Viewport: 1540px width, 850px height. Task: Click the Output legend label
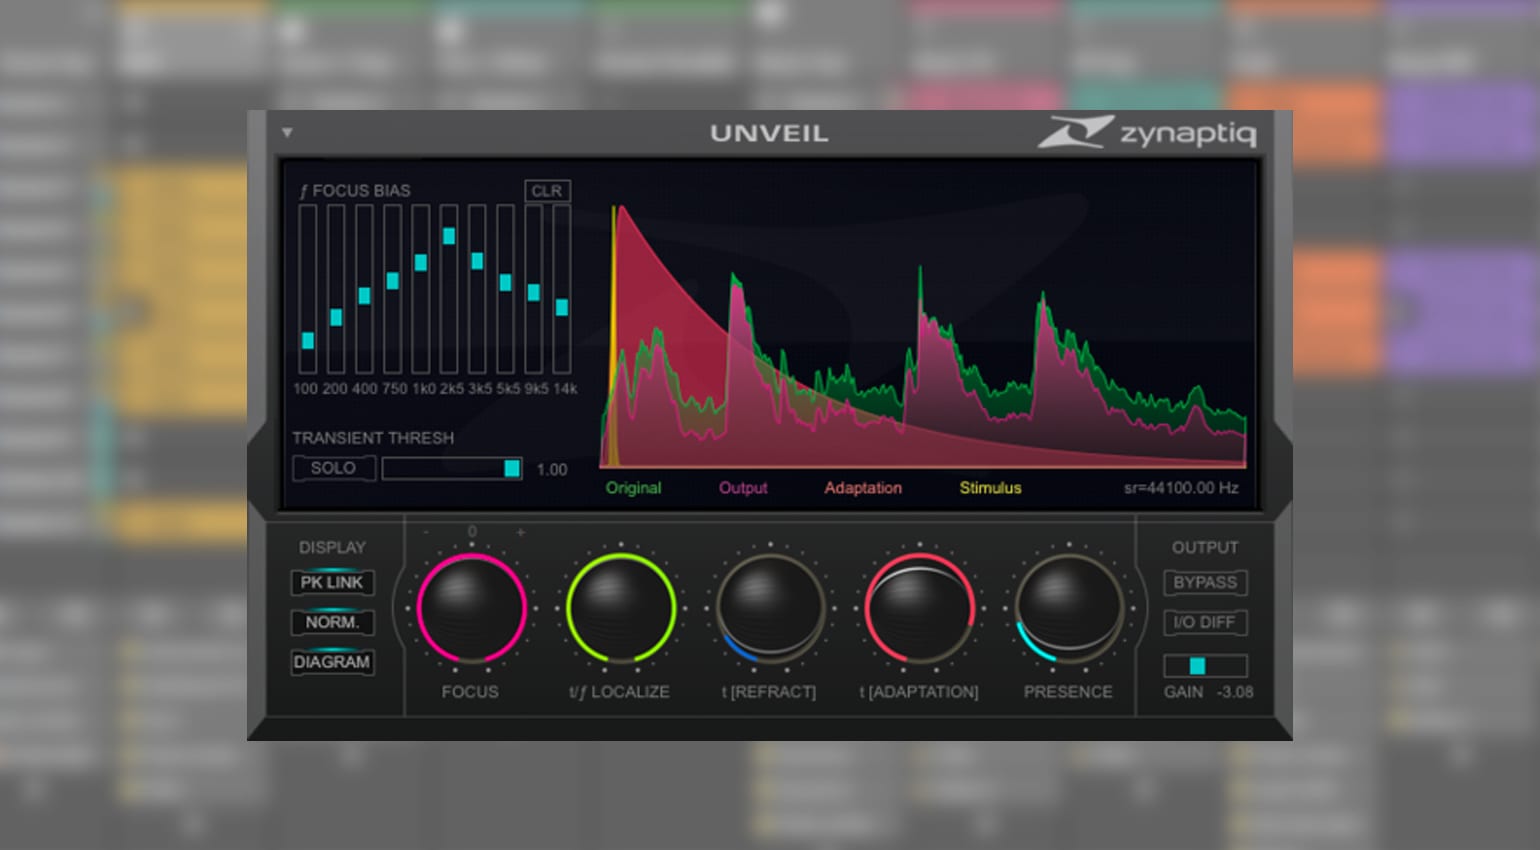(x=743, y=488)
